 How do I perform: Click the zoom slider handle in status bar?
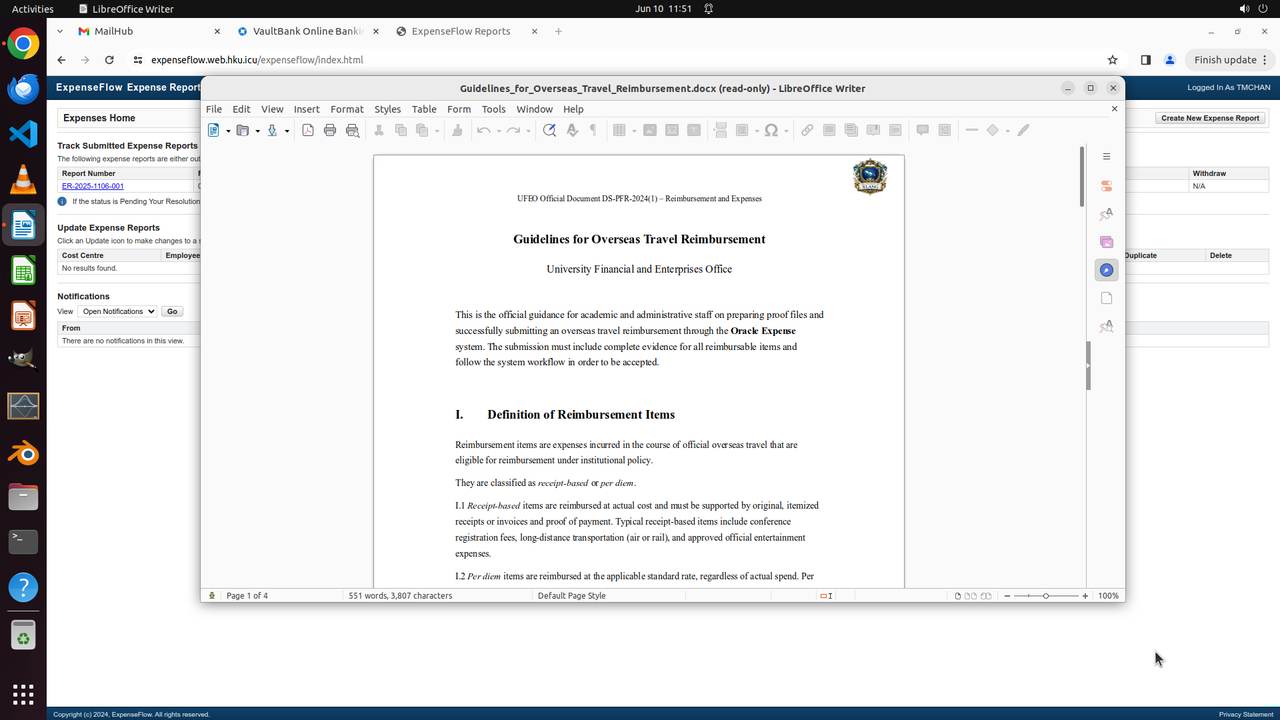[x=1046, y=596]
